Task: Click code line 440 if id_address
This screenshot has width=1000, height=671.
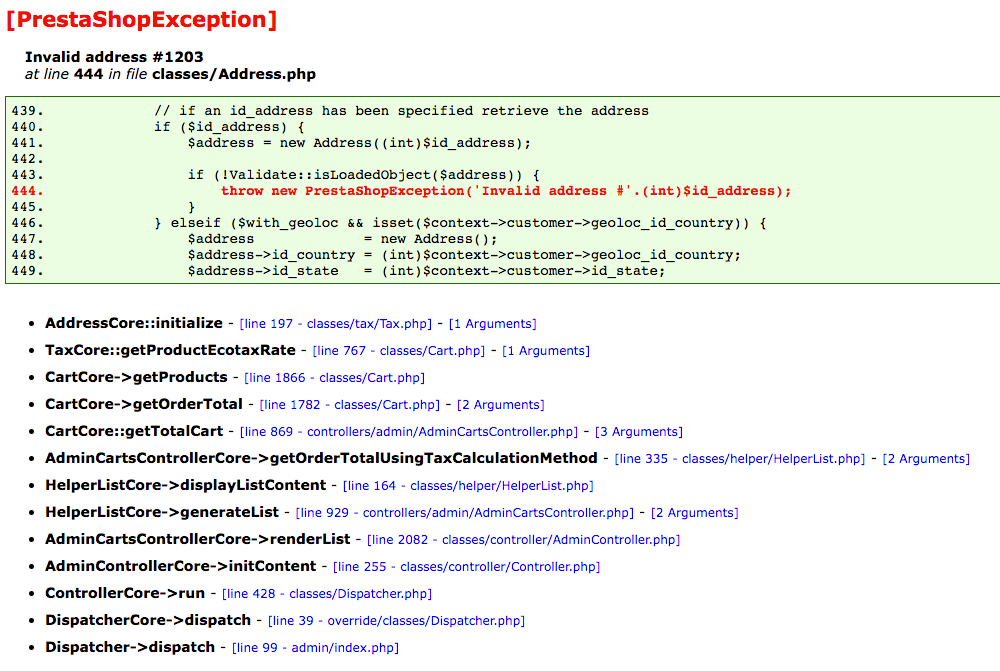Action: (229, 127)
